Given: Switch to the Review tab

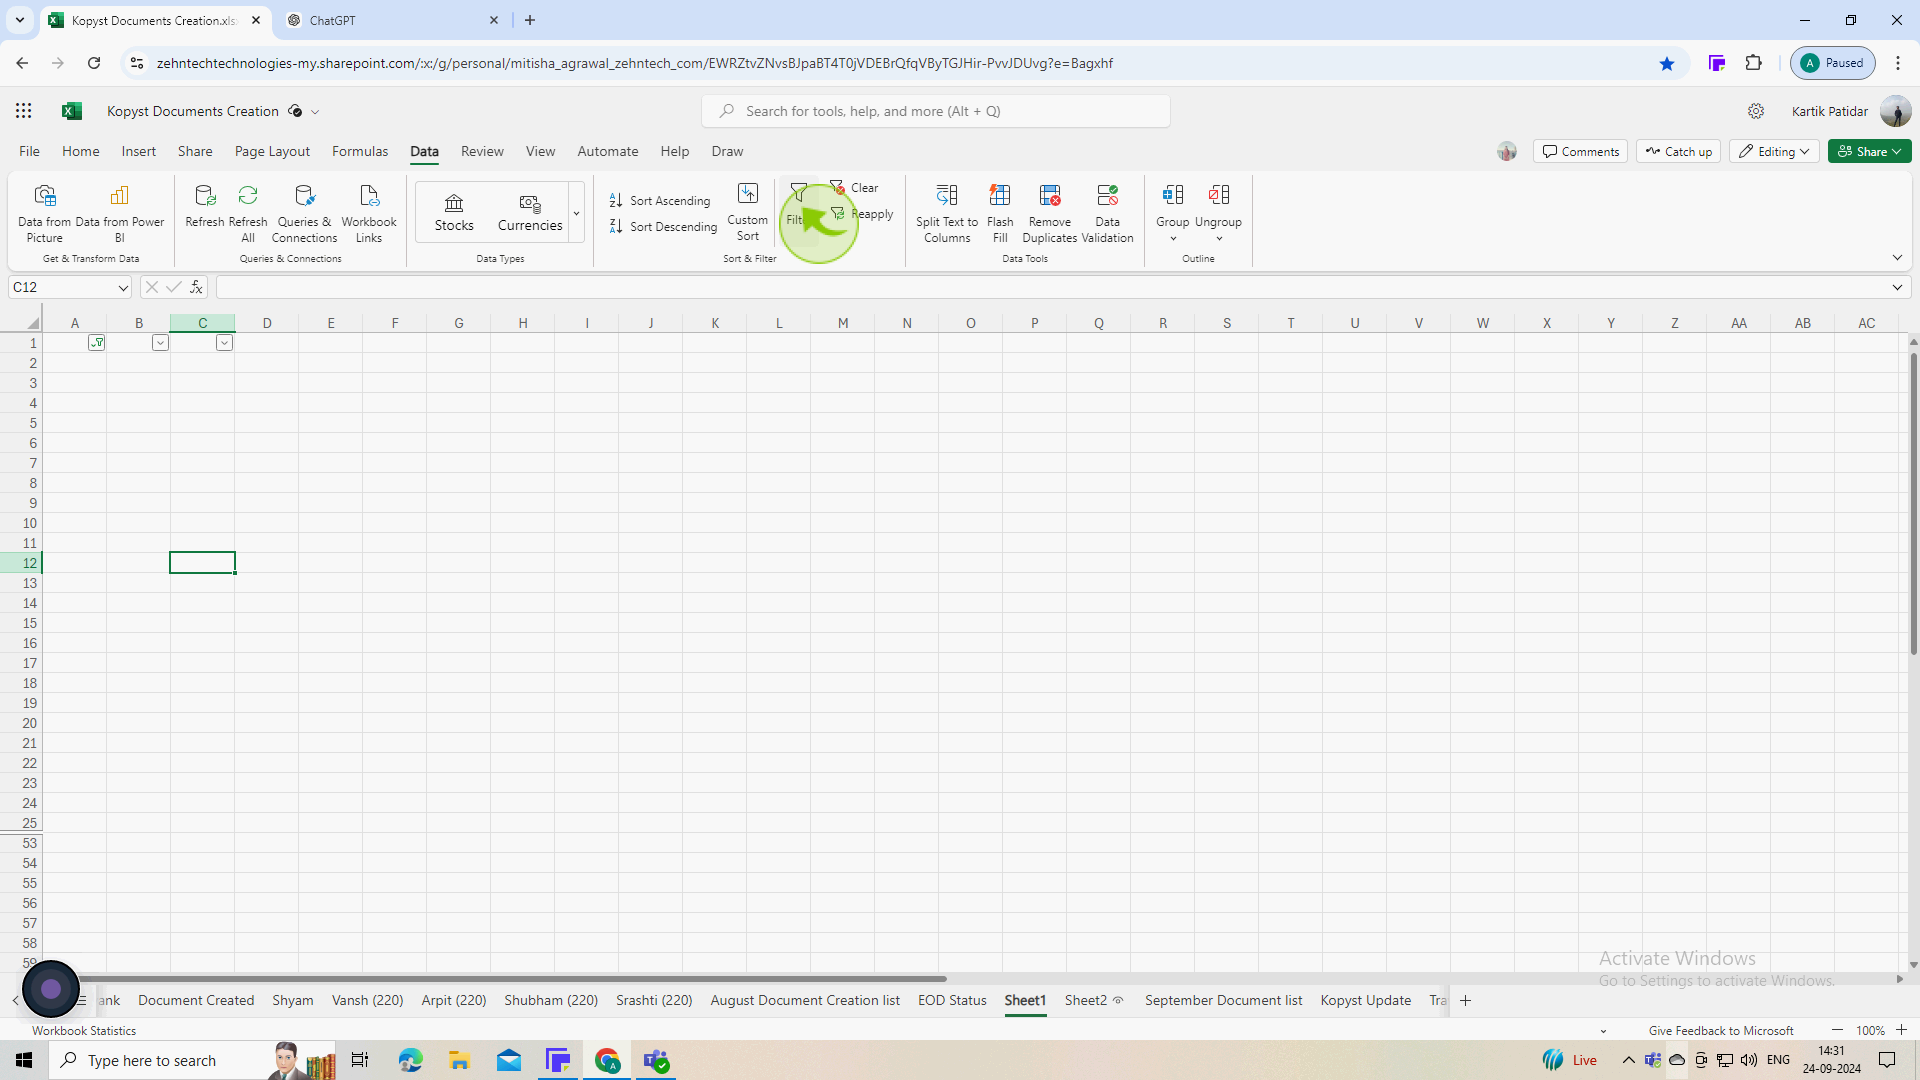Looking at the screenshot, I should pos(482,151).
